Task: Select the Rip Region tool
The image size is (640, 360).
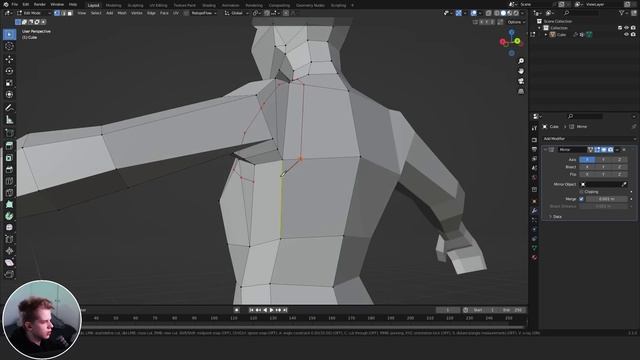Action: tap(9, 274)
